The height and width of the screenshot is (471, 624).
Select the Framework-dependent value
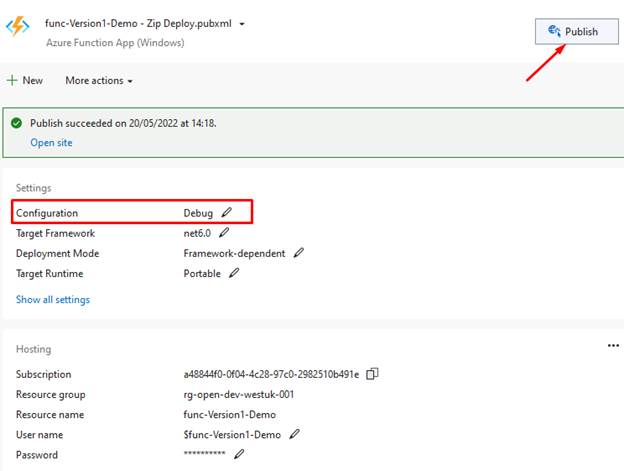tap(234, 253)
